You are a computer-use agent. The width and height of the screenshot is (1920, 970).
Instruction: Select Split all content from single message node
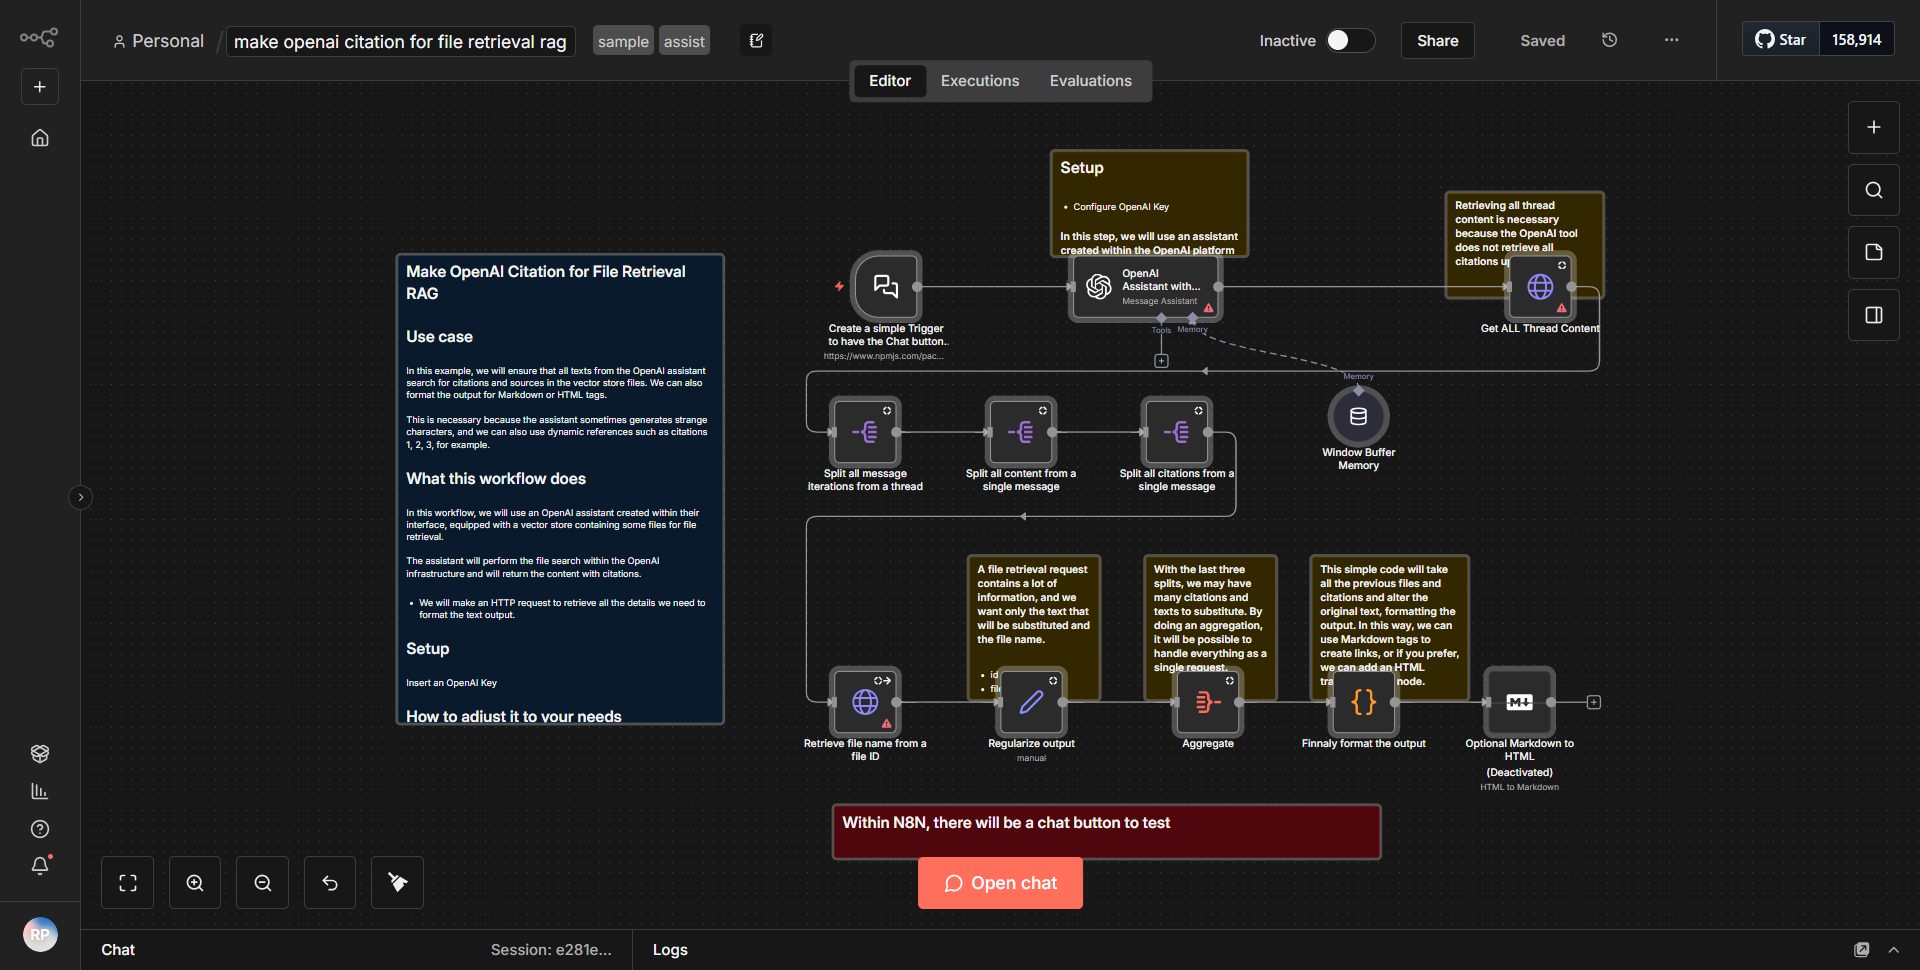[x=1021, y=432]
